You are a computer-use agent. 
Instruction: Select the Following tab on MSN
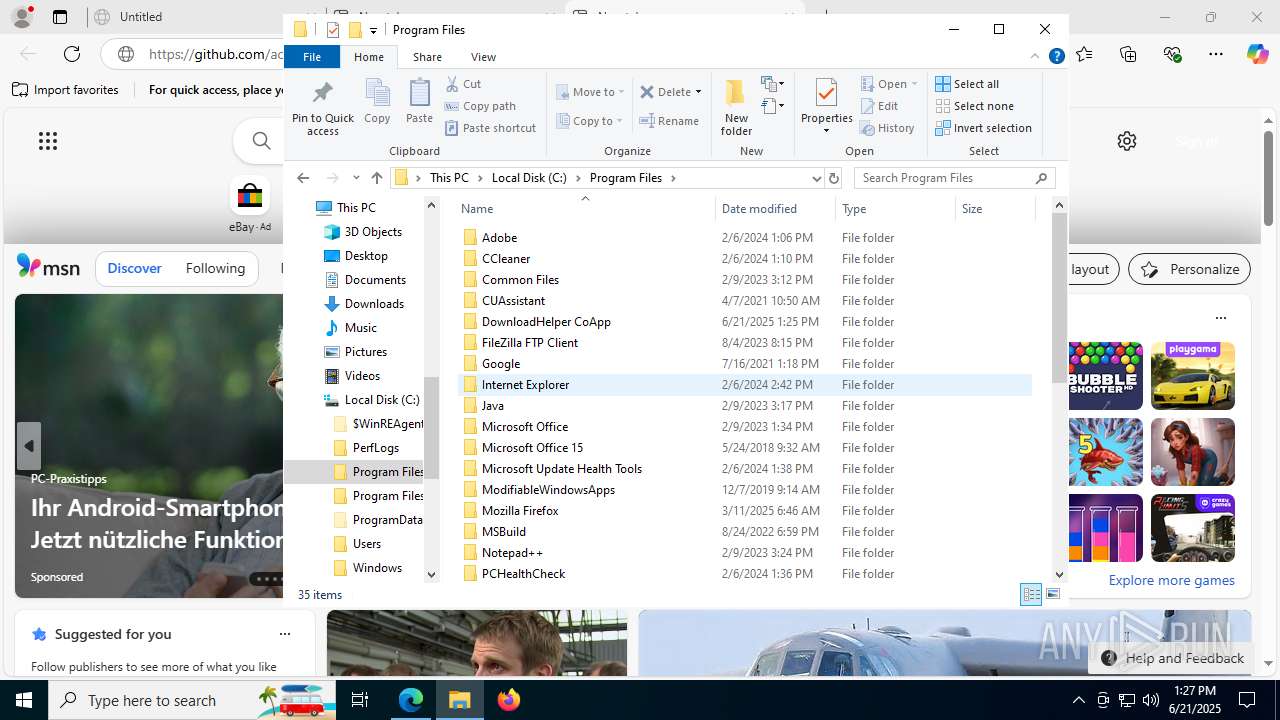click(215, 268)
